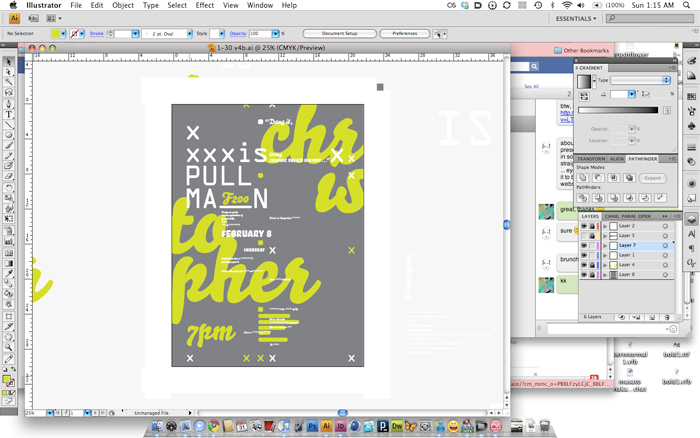This screenshot has height=438, width=700.
Task: Open the Object menu
Action: click(x=123, y=5)
